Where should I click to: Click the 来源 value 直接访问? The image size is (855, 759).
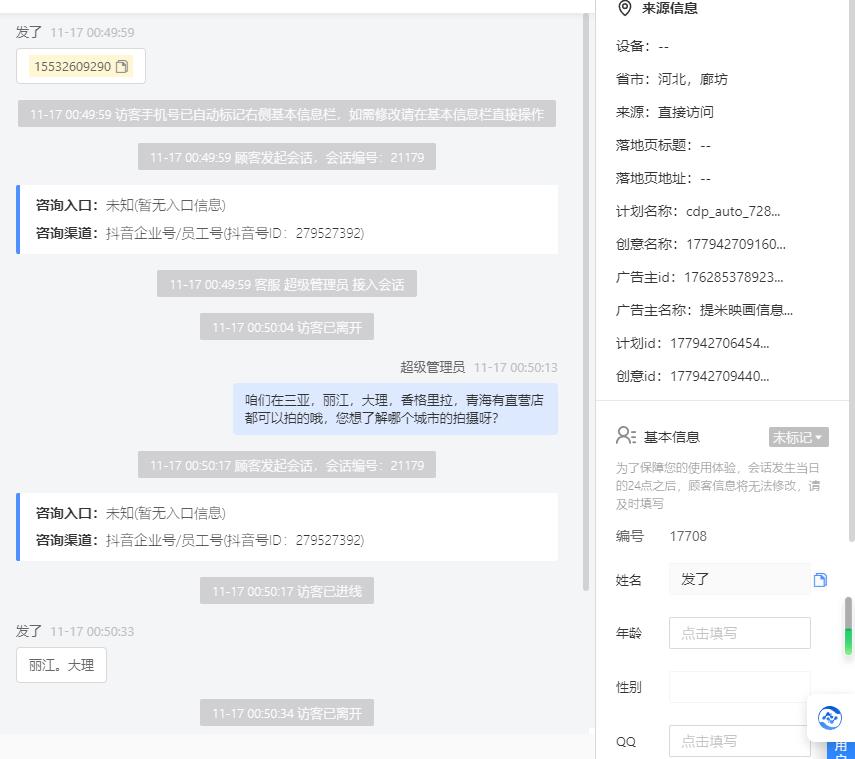[685, 112]
